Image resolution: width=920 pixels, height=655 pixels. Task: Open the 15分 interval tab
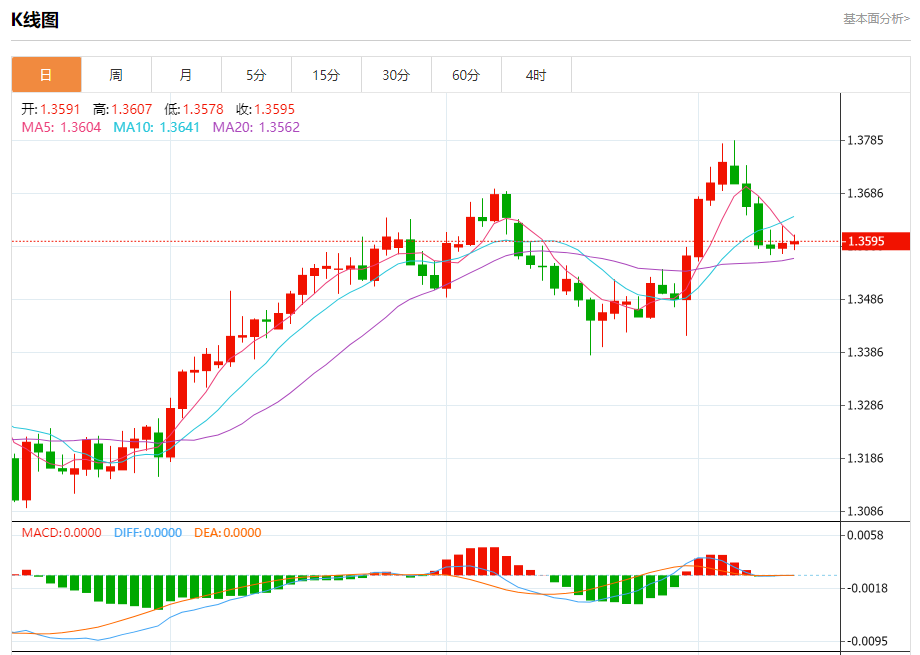coord(326,75)
